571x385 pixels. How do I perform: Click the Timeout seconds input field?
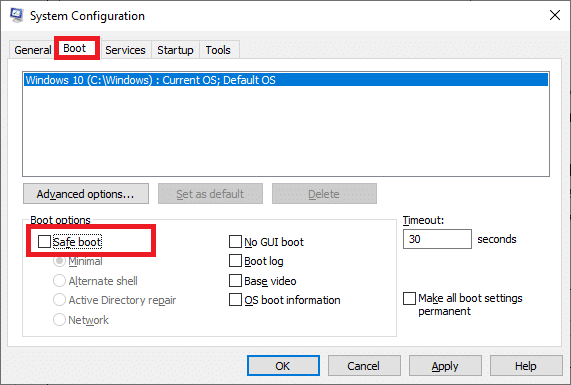[437, 239]
